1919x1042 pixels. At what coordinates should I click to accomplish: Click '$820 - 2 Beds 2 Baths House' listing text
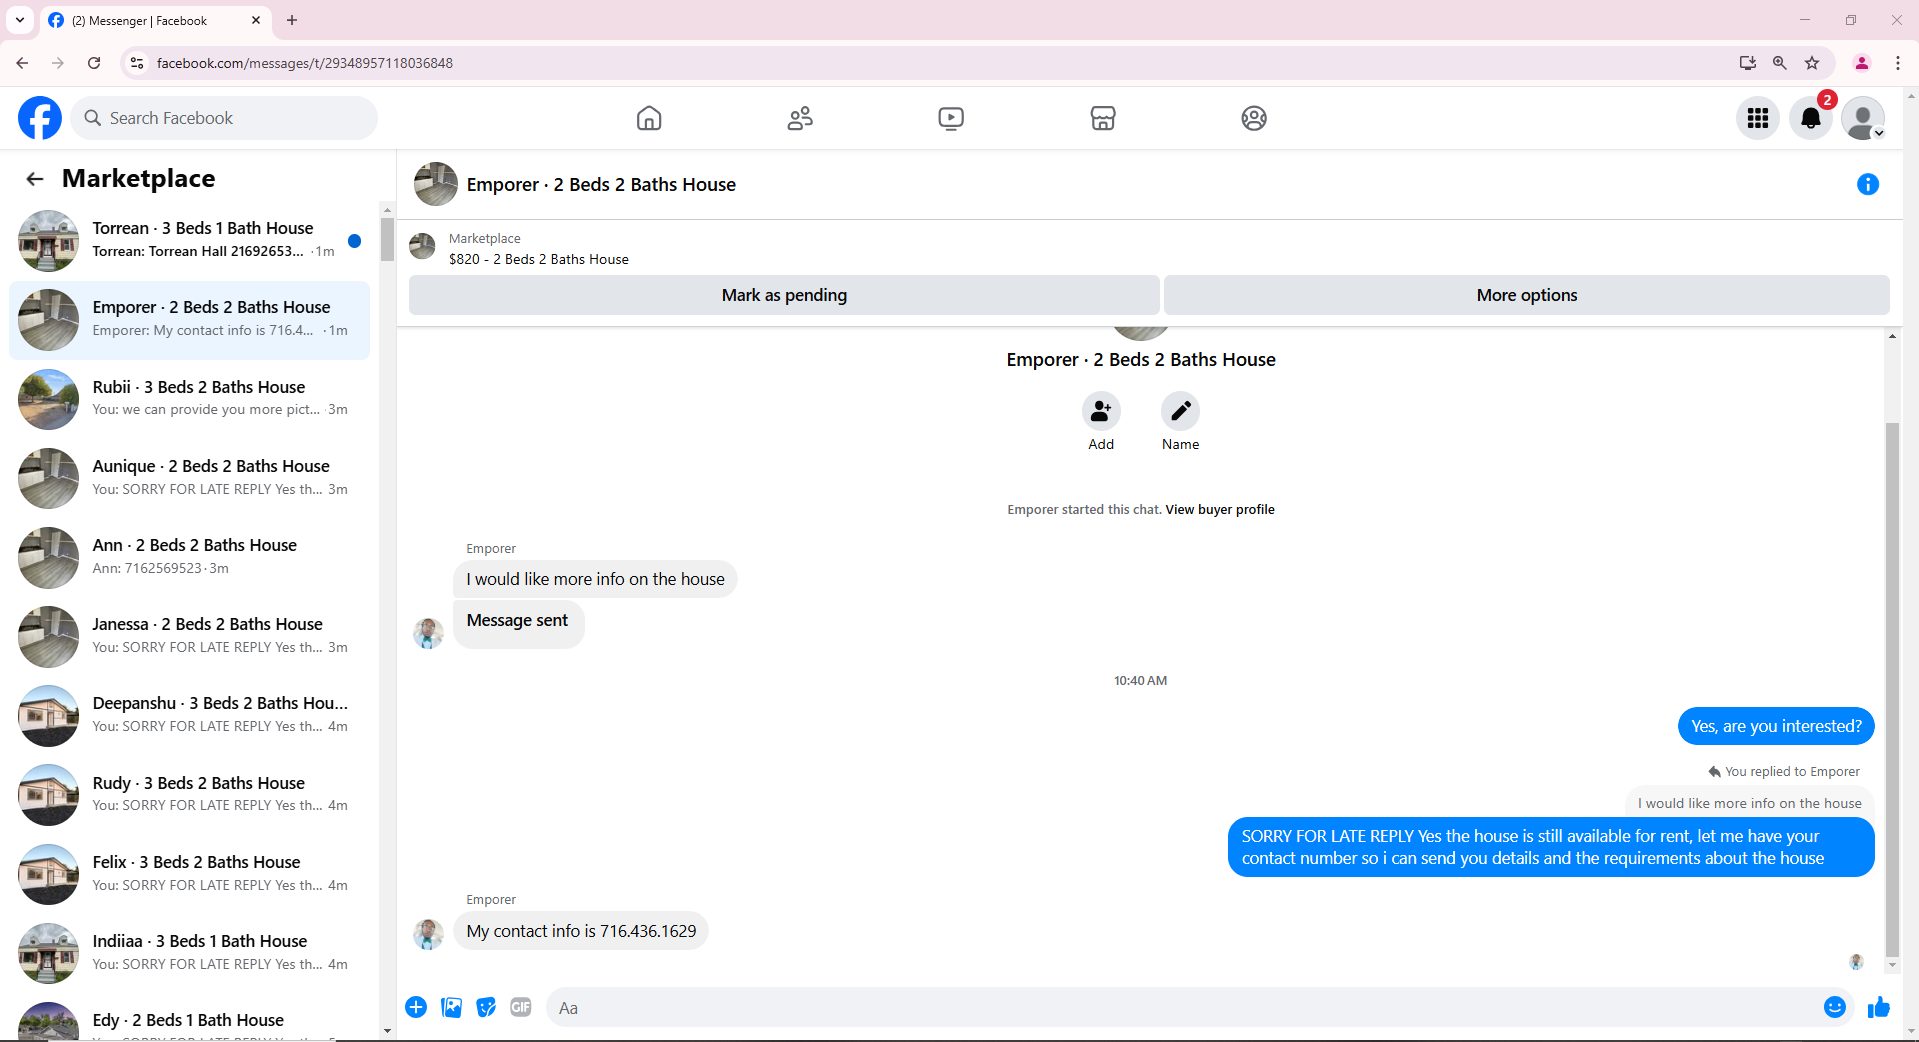click(x=539, y=259)
